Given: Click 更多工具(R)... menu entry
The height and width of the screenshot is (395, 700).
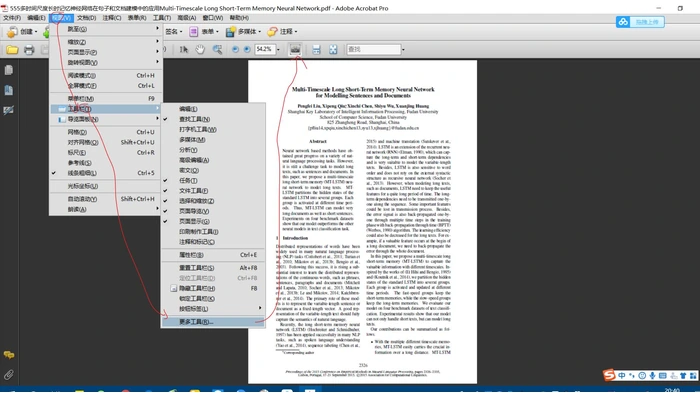Looking at the screenshot, I should click(213, 321).
